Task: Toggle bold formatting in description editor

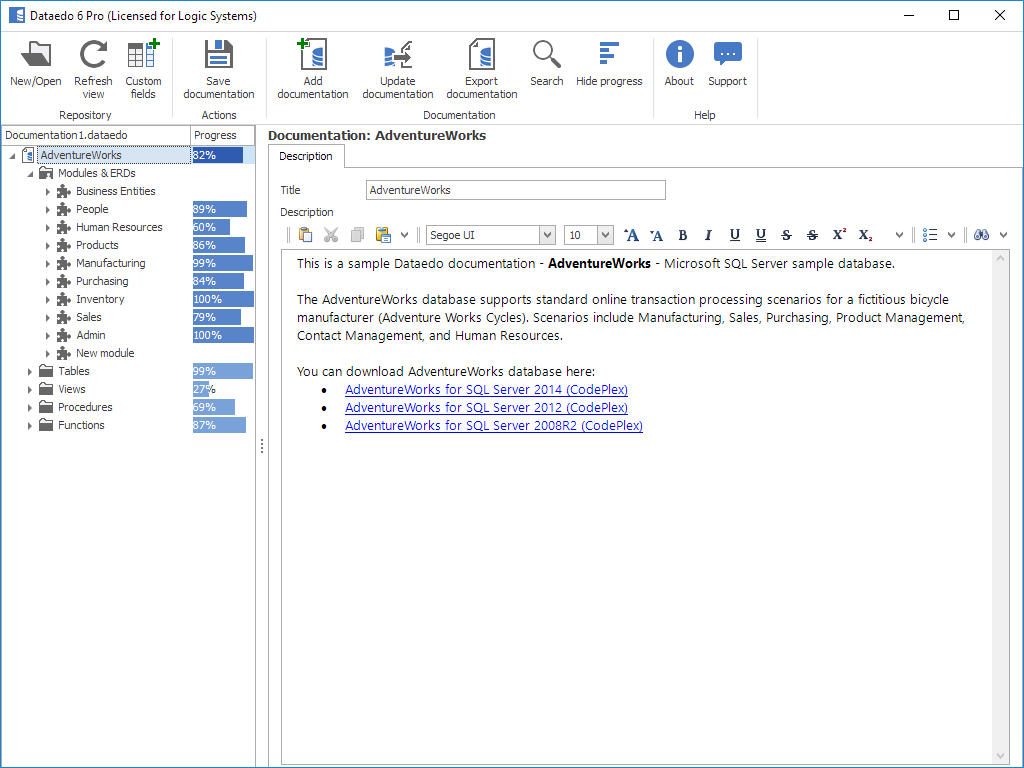Action: [683, 235]
